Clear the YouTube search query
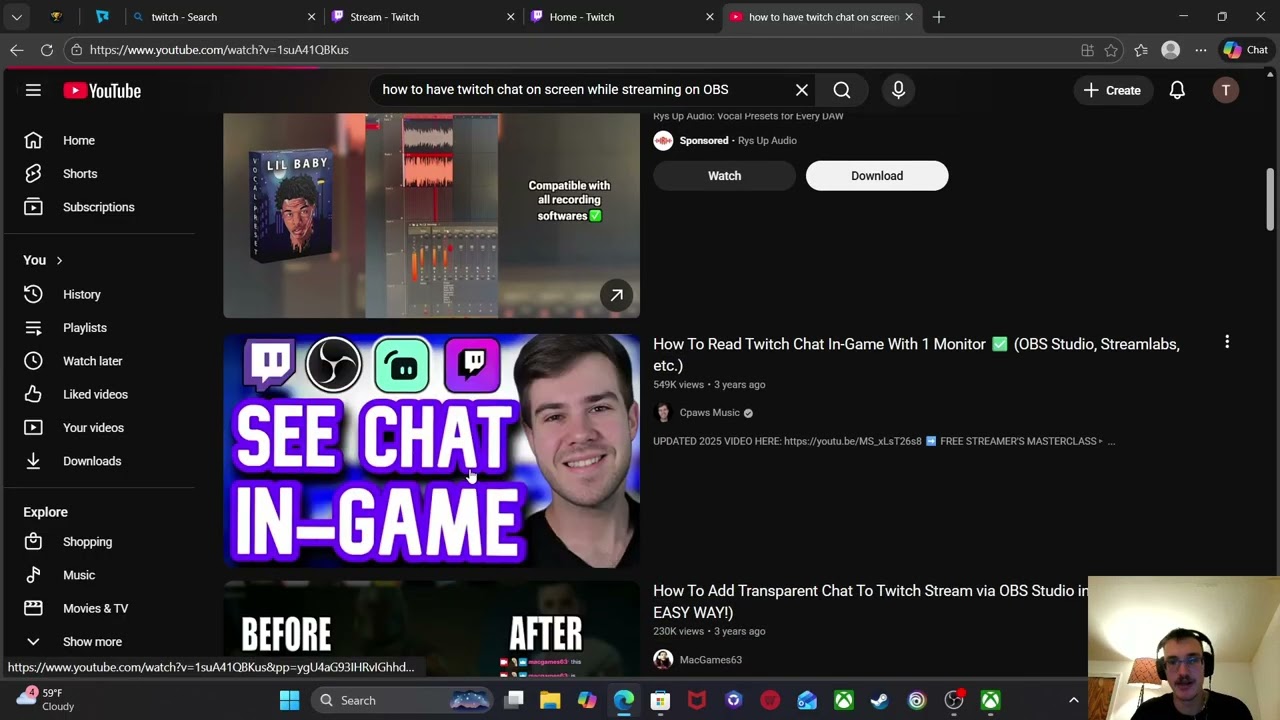This screenshot has height=720, width=1280. click(802, 90)
